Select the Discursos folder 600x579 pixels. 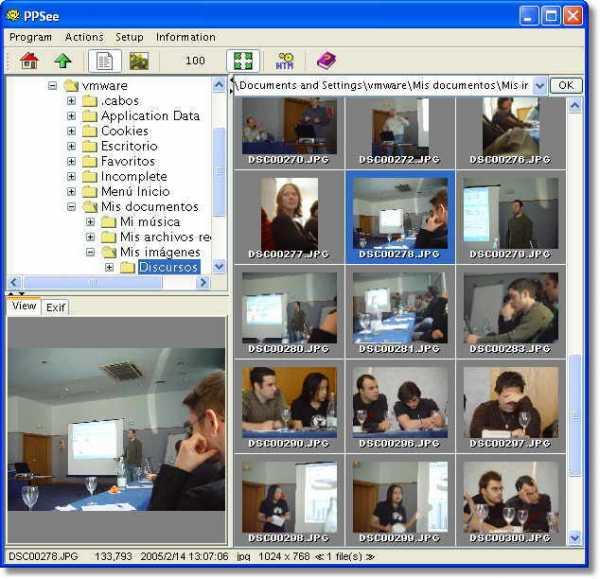point(168,267)
